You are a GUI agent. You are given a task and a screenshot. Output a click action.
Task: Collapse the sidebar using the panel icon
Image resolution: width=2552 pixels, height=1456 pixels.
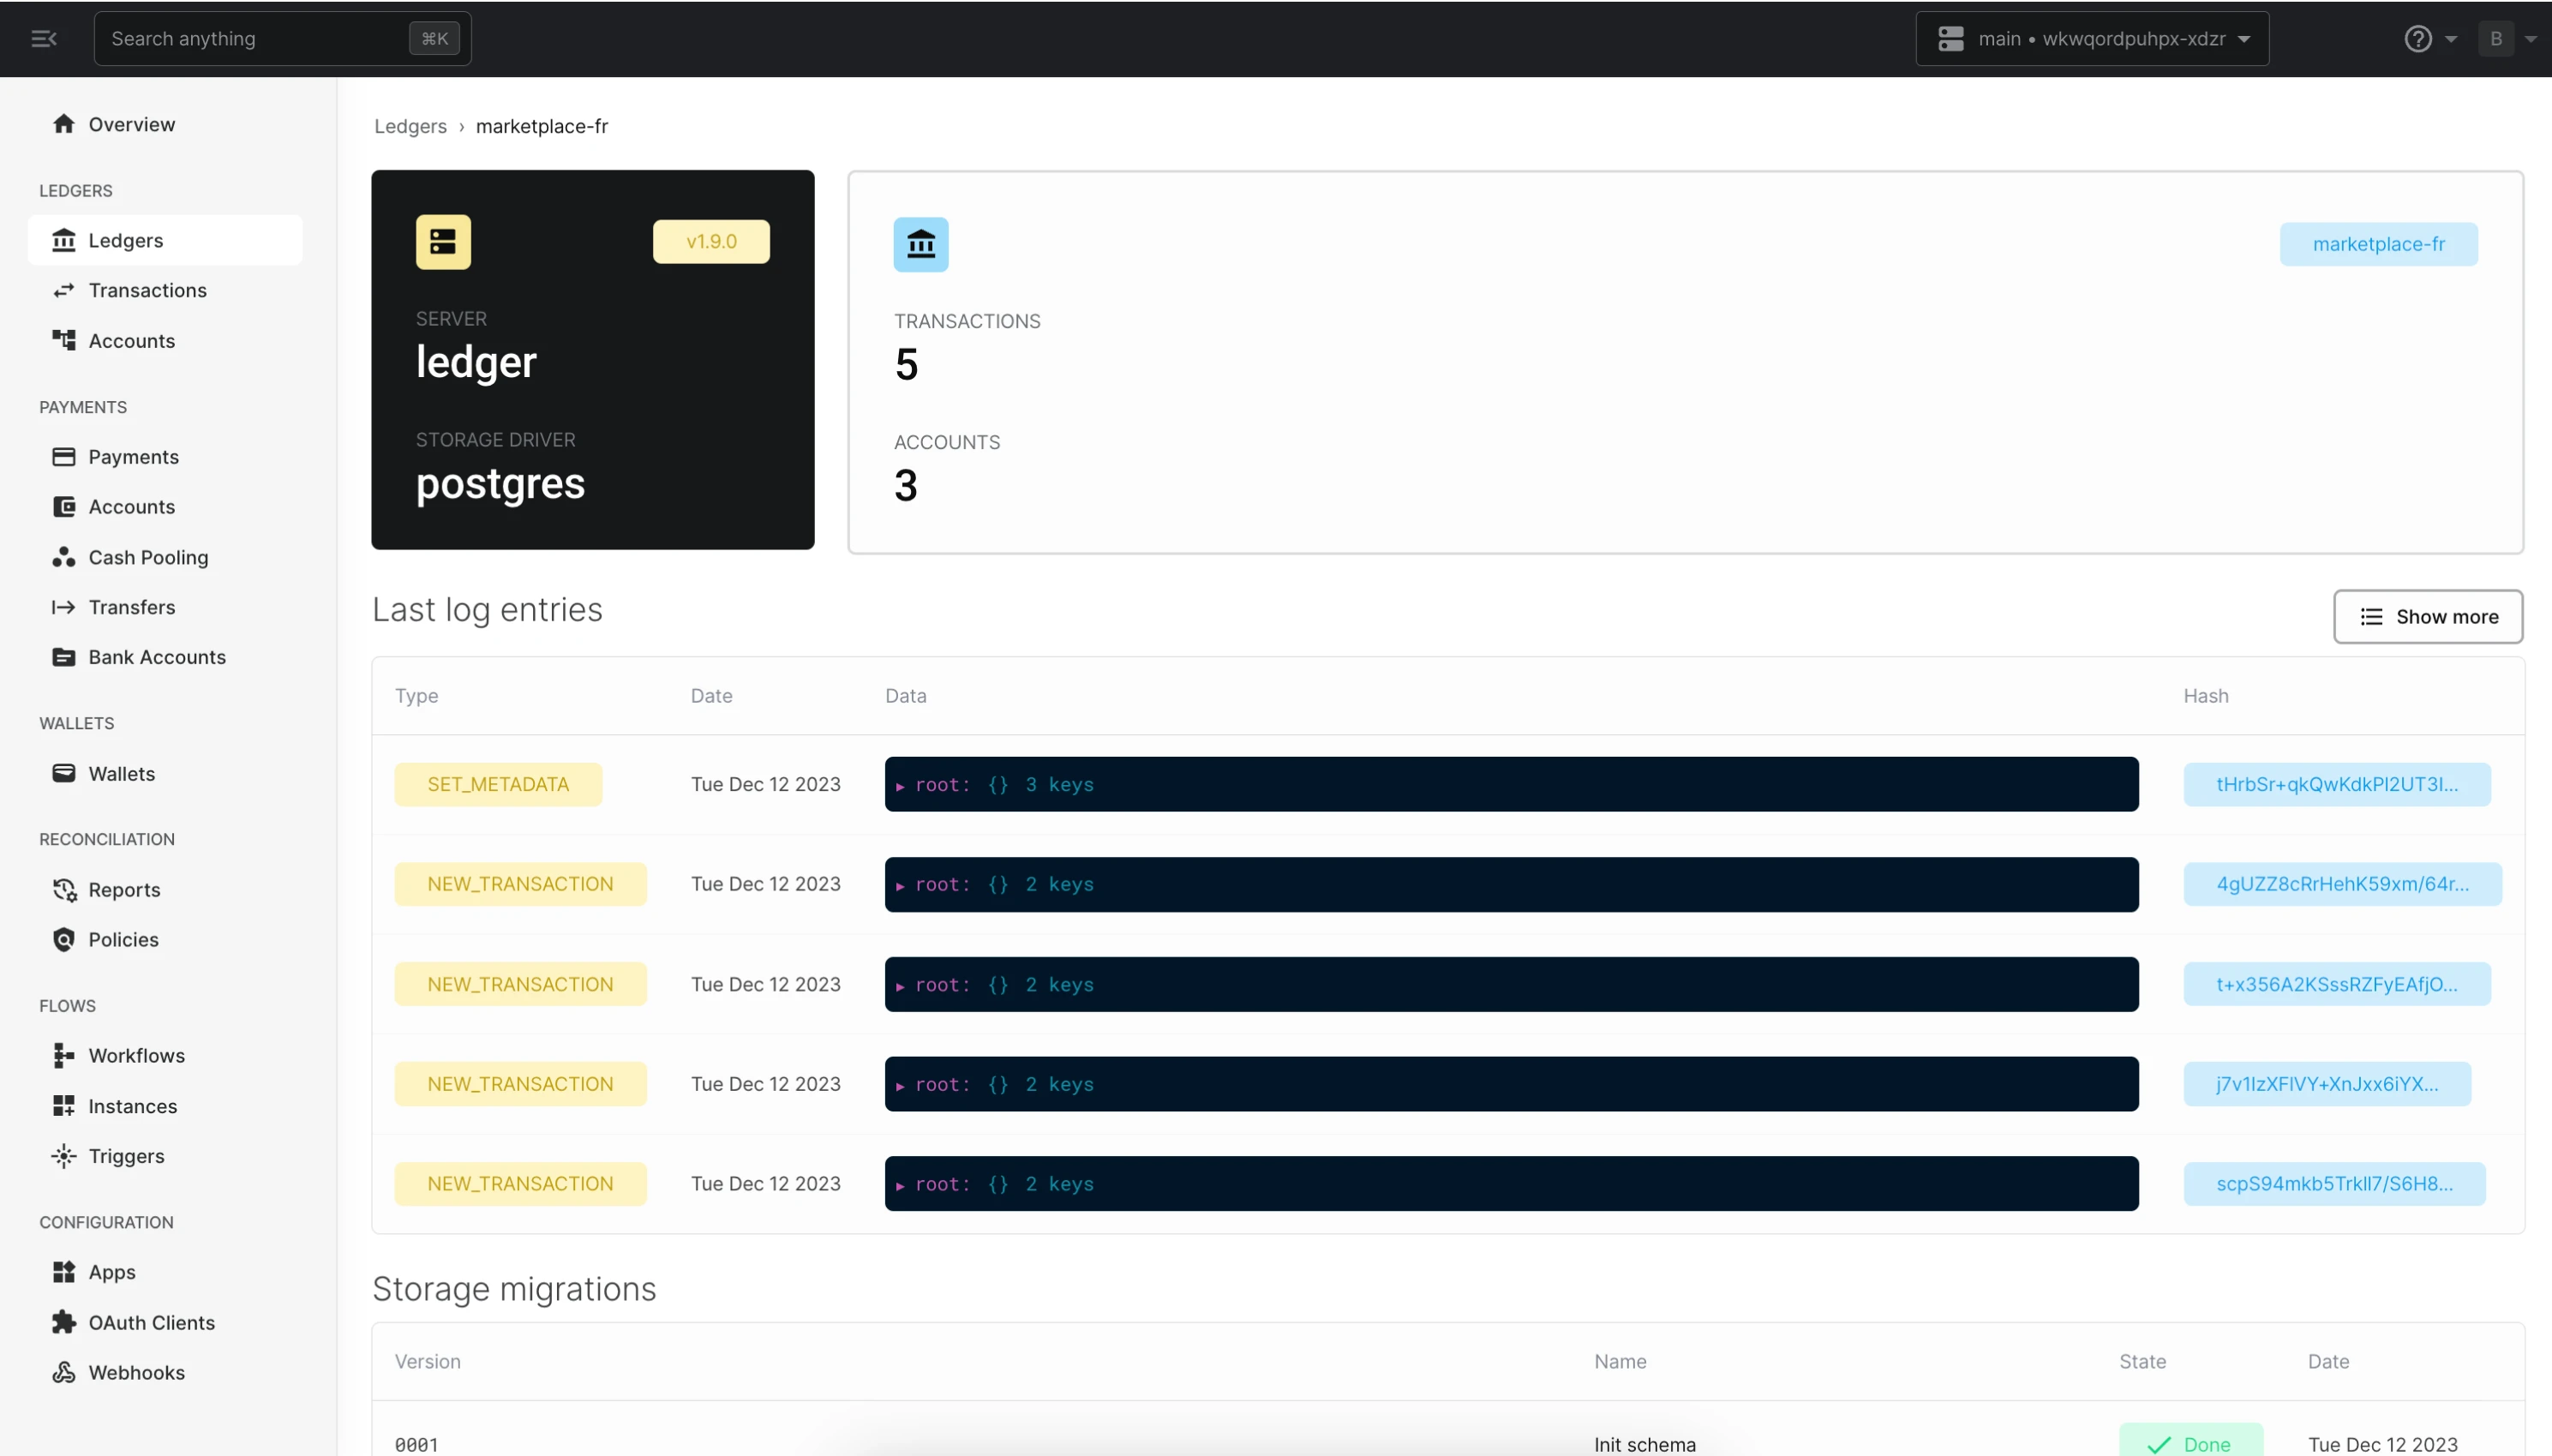(x=43, y=39)
